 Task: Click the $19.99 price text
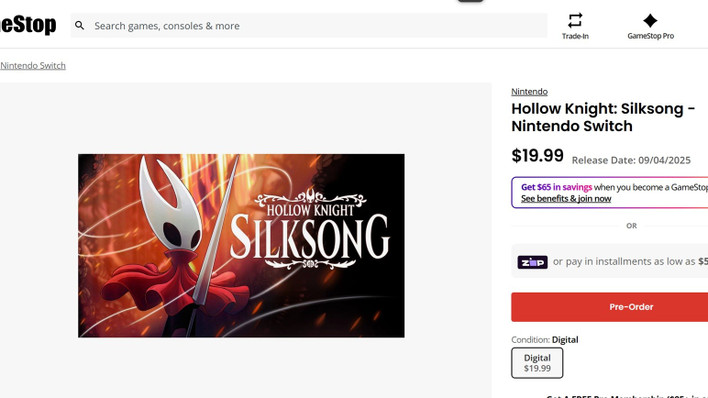click(x=537, y=156)
